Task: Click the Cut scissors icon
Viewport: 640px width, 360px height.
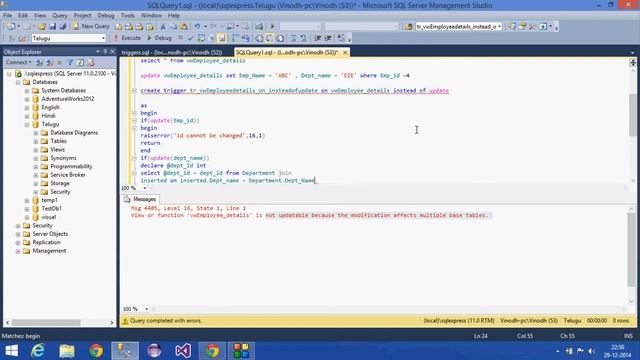Action: tap(162, 27)
